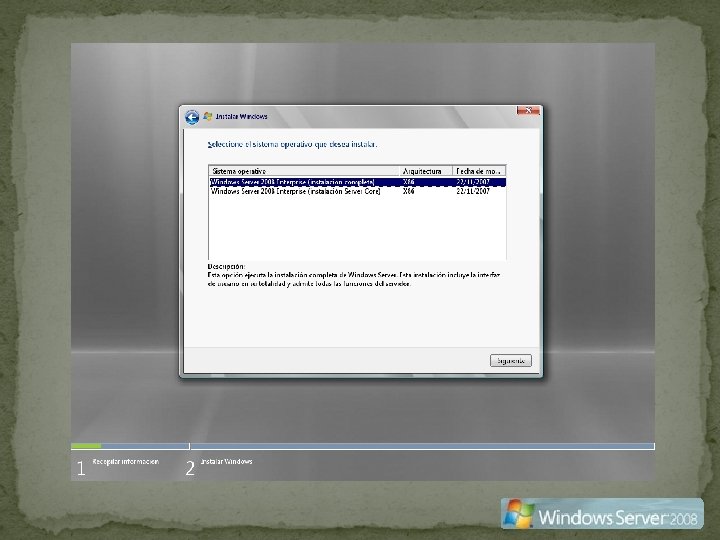Image resolution: width=720 pixels, height=540 pixels.
Task: Click date 22/11/2007 in the Server Core row
Action: (473, 191)
